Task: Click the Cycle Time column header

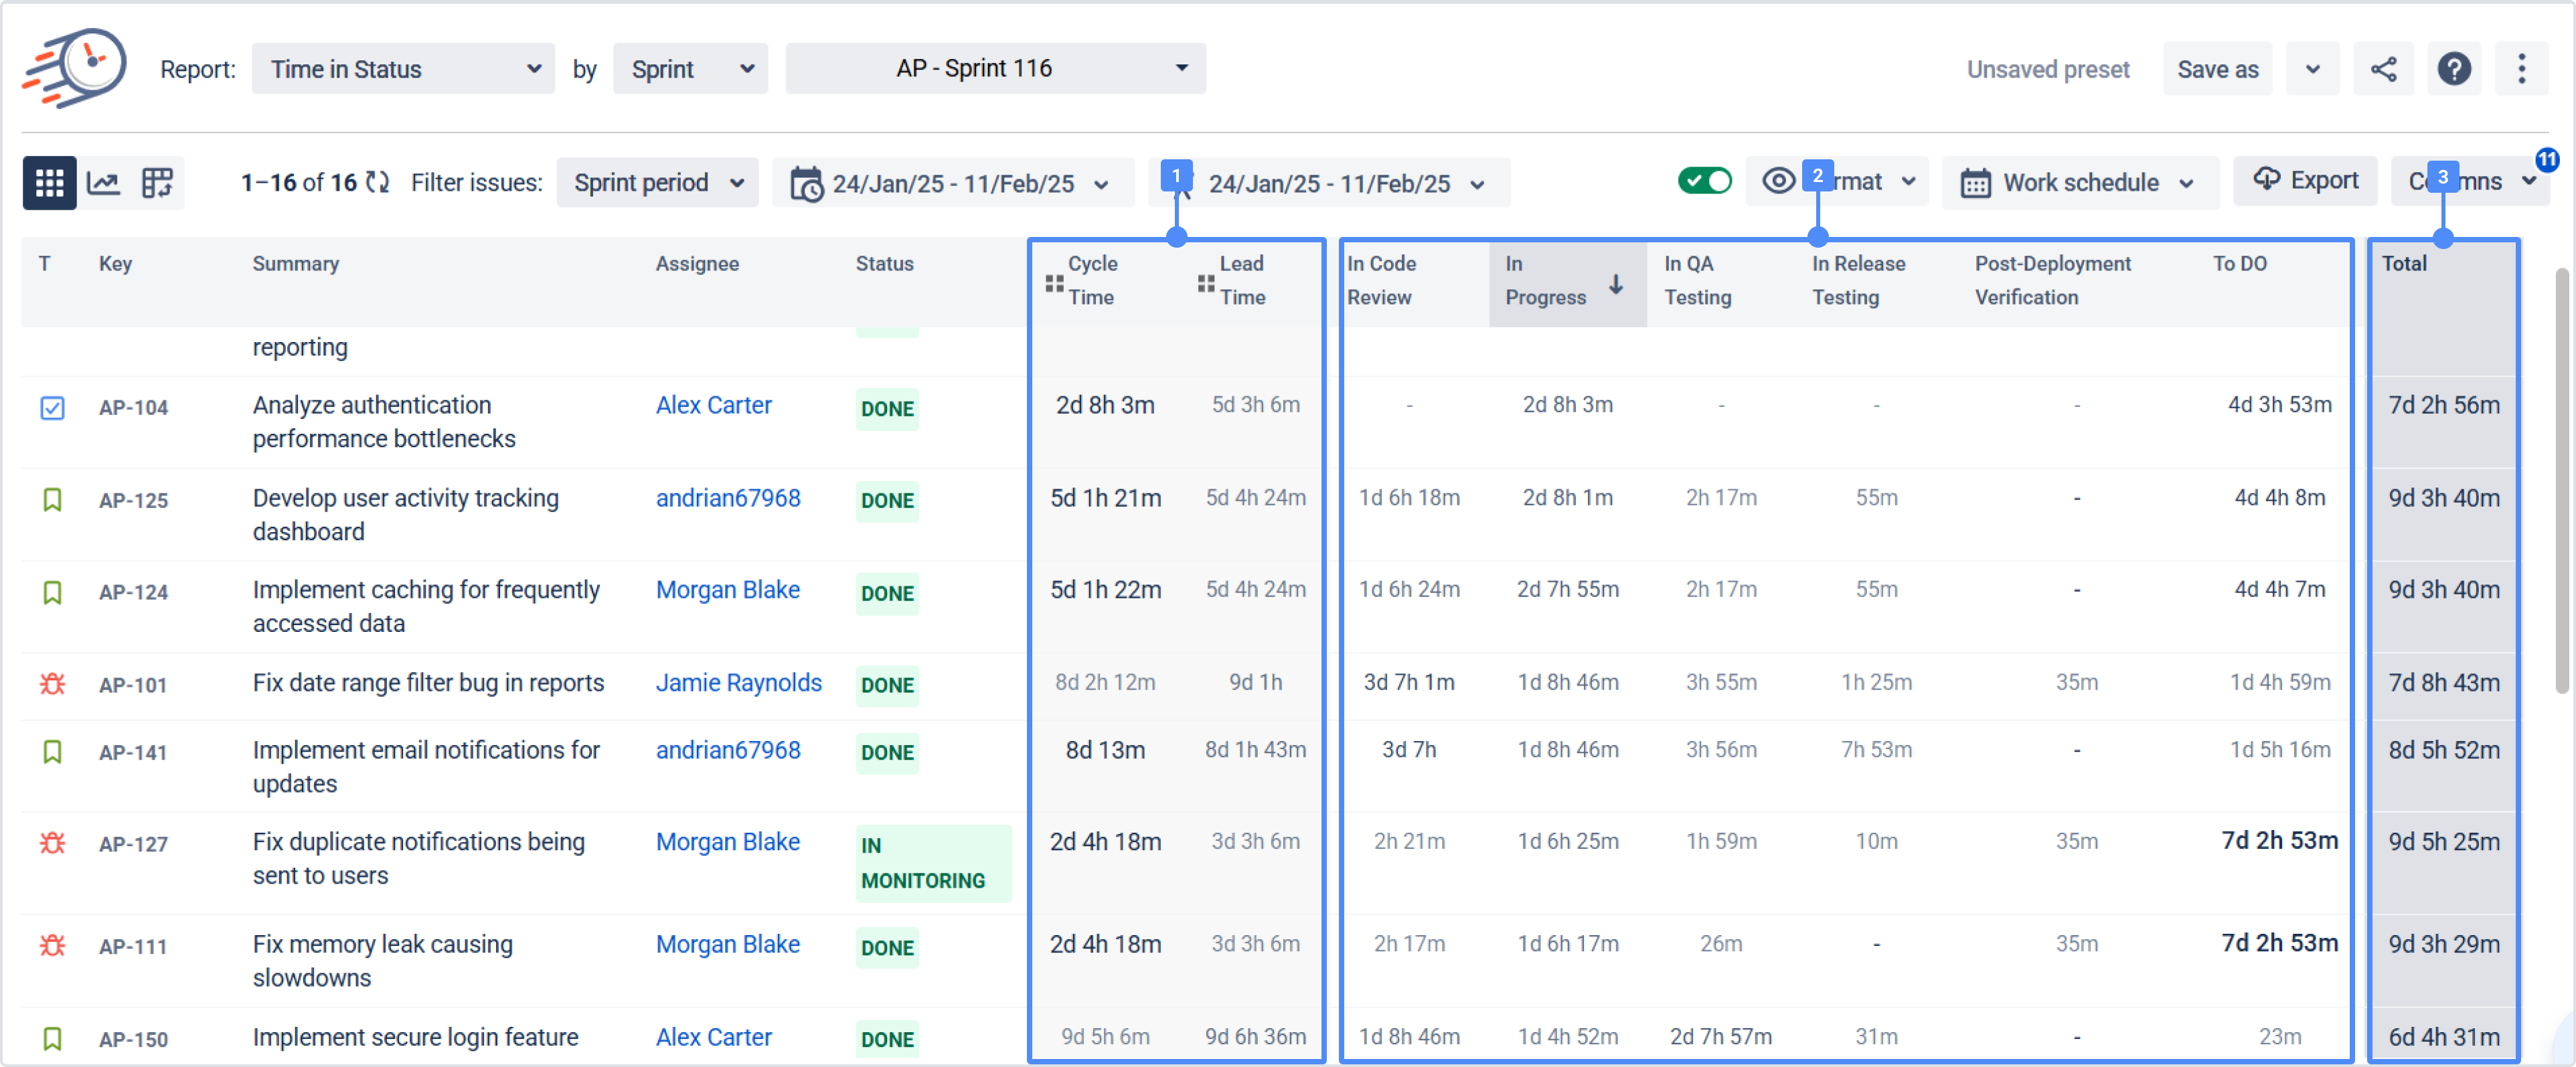Action: point(1092,281)
